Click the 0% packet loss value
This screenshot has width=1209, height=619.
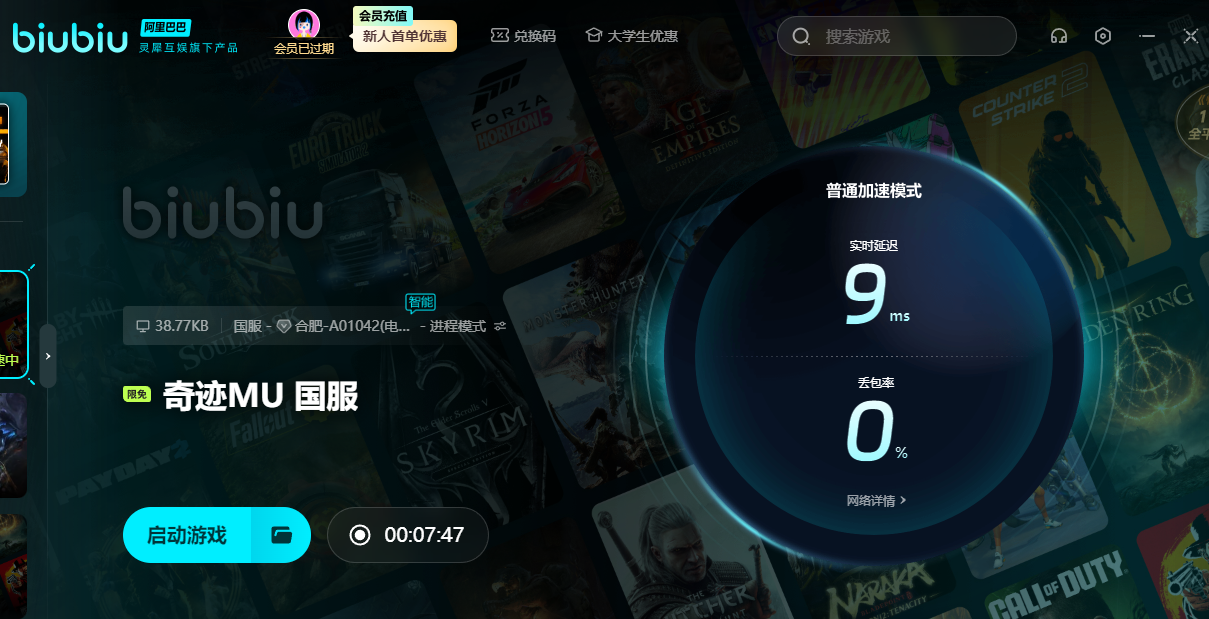tap(876, 432)
